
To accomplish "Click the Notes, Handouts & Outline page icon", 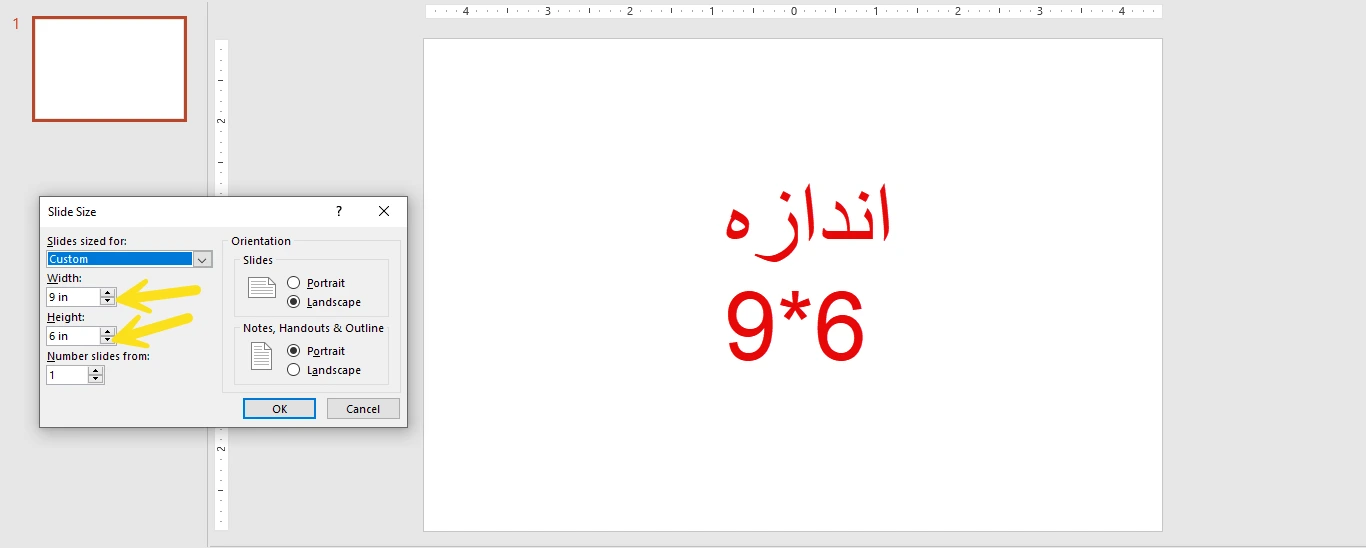I will [262, 356].
